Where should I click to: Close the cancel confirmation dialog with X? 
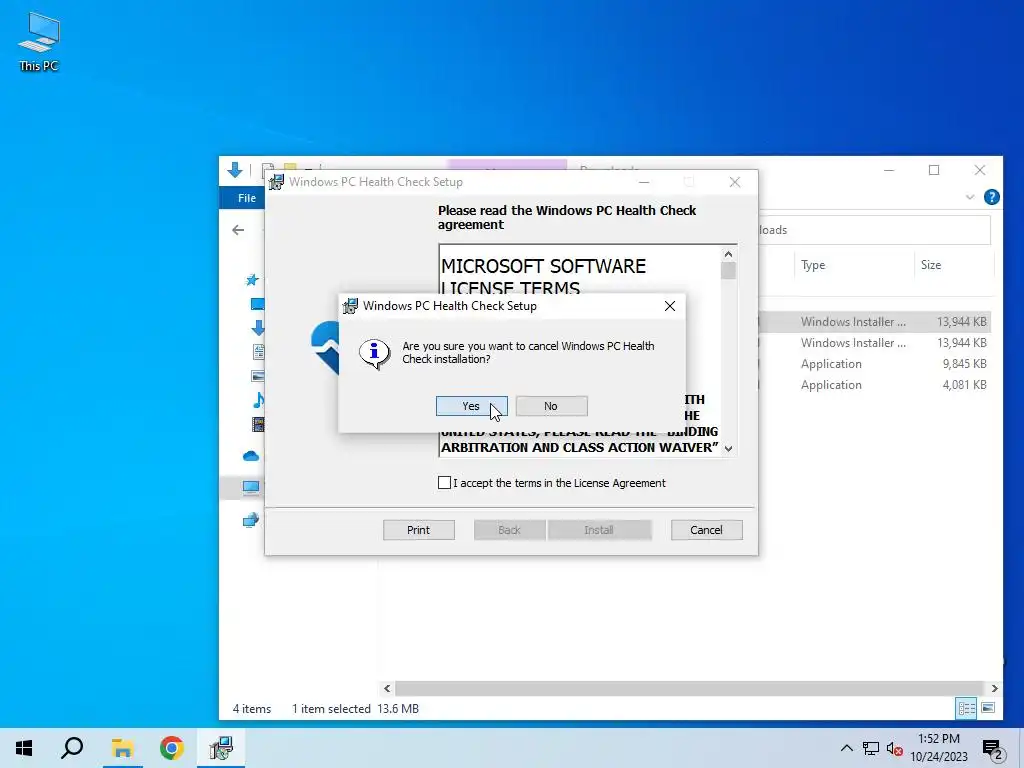point(669,306)
